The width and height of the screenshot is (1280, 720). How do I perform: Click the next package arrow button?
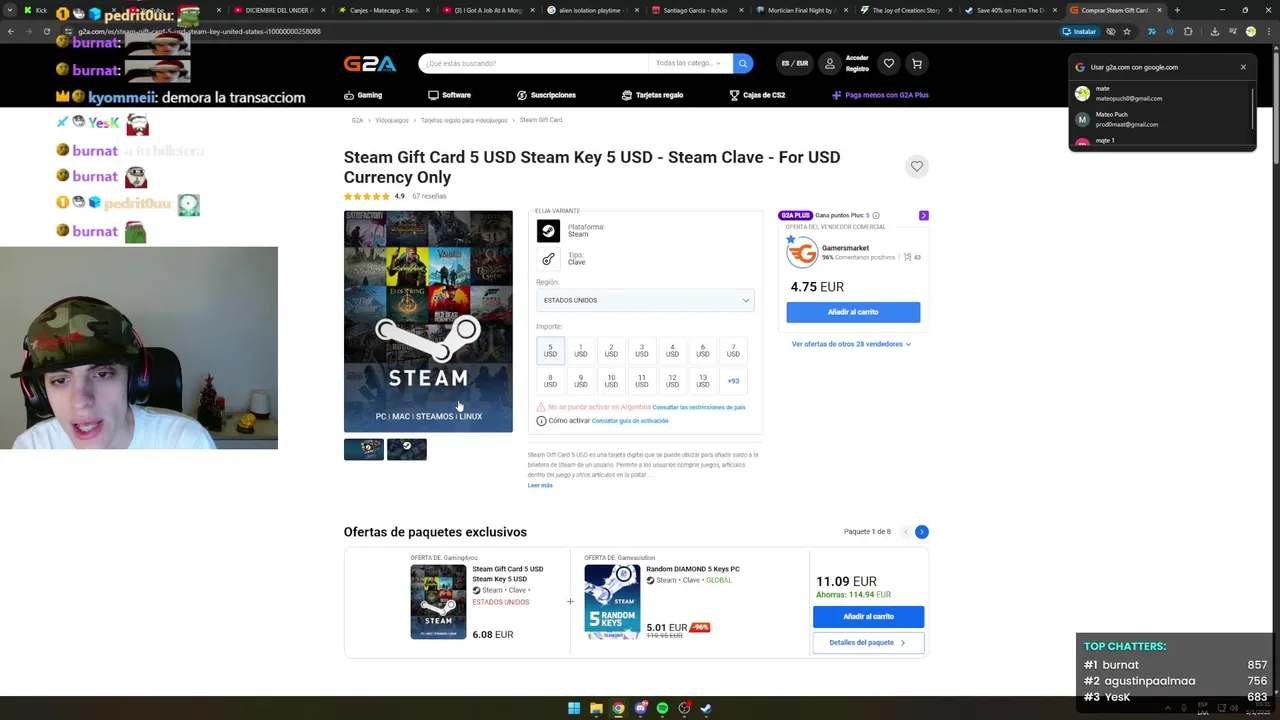(x=922, y=532)
